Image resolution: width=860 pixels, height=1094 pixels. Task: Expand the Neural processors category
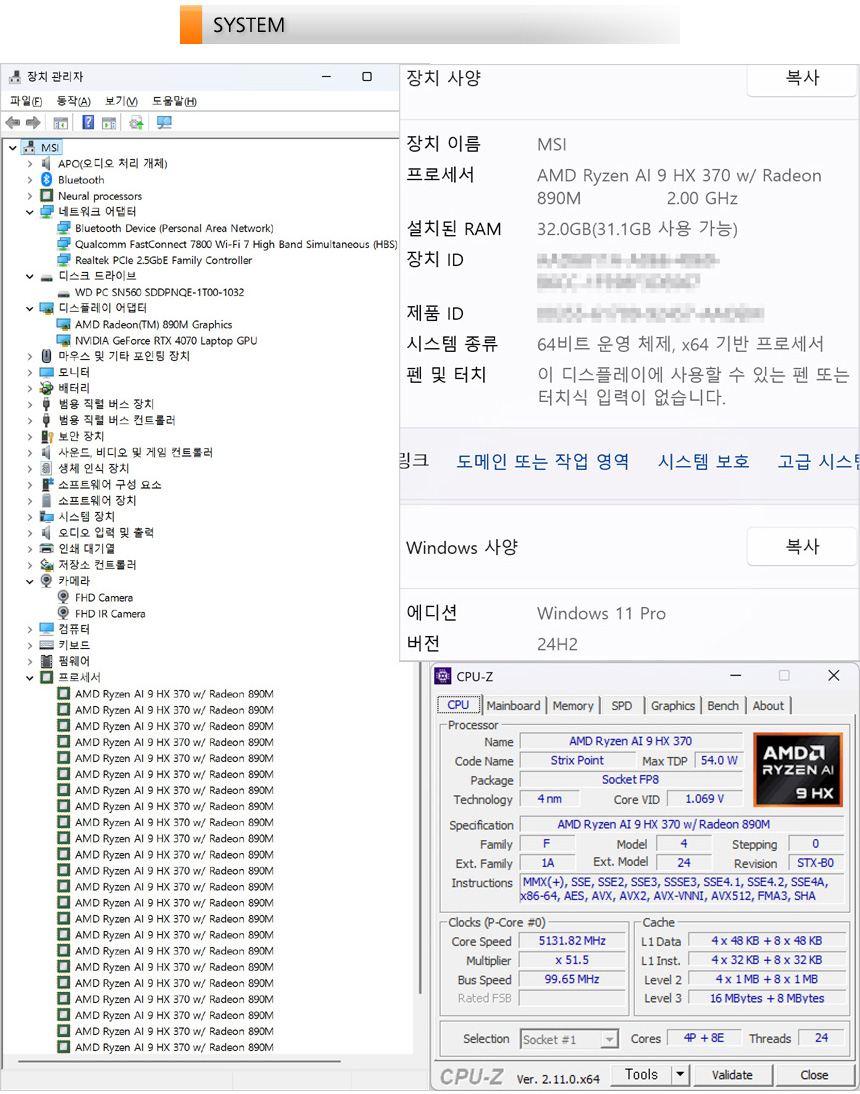coord(30,196)
